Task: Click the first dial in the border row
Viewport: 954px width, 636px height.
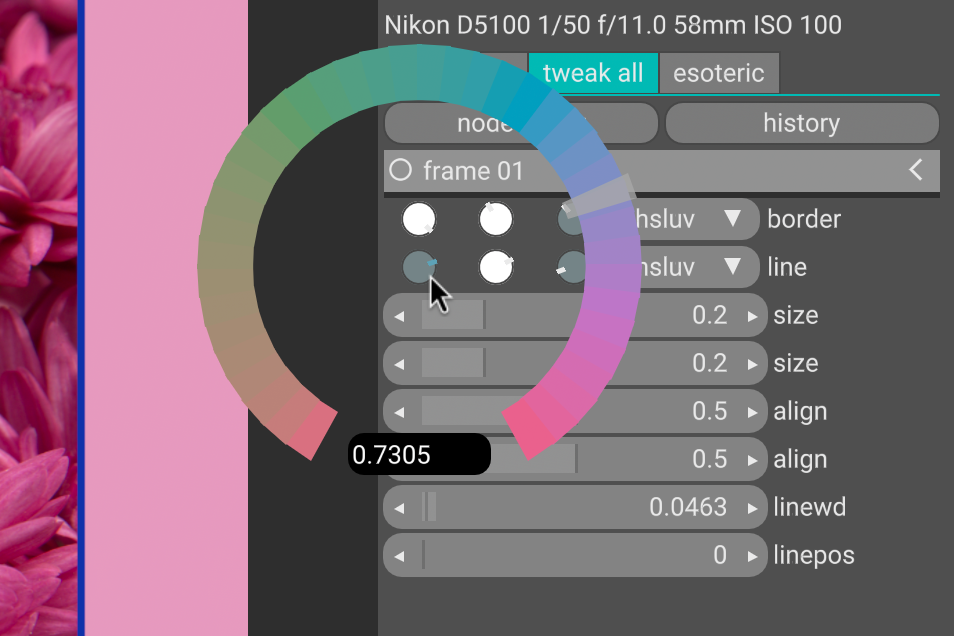Action: pos(419,219)
